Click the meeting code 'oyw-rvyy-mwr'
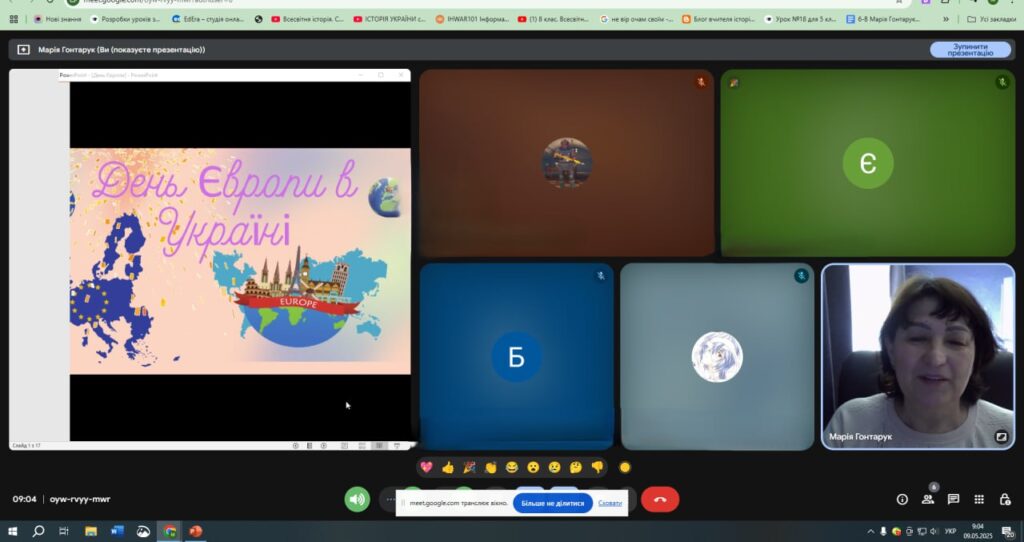Viewport: 1024px width, 542px height. click(x=80, y=500)
